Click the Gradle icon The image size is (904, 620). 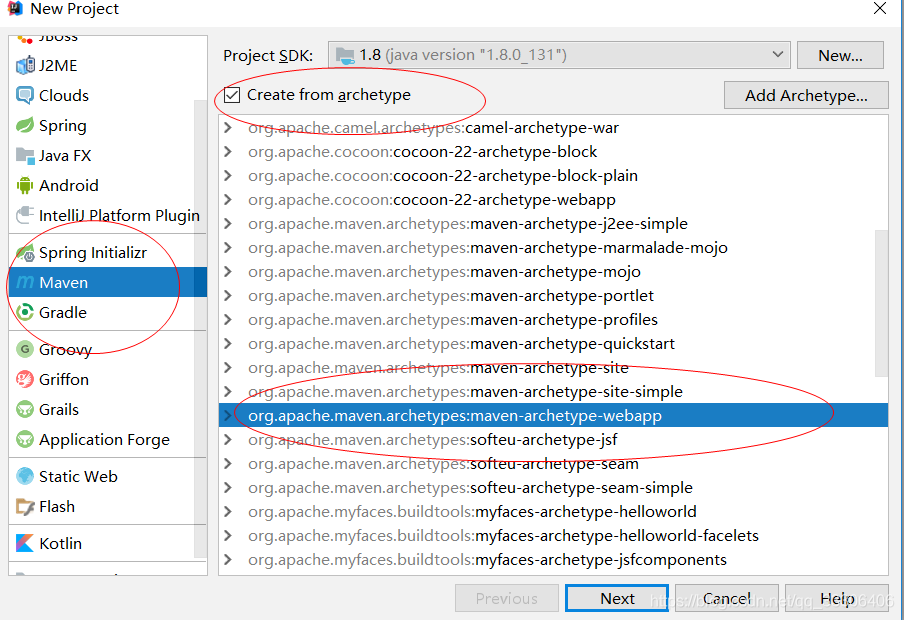pos(25,313)
